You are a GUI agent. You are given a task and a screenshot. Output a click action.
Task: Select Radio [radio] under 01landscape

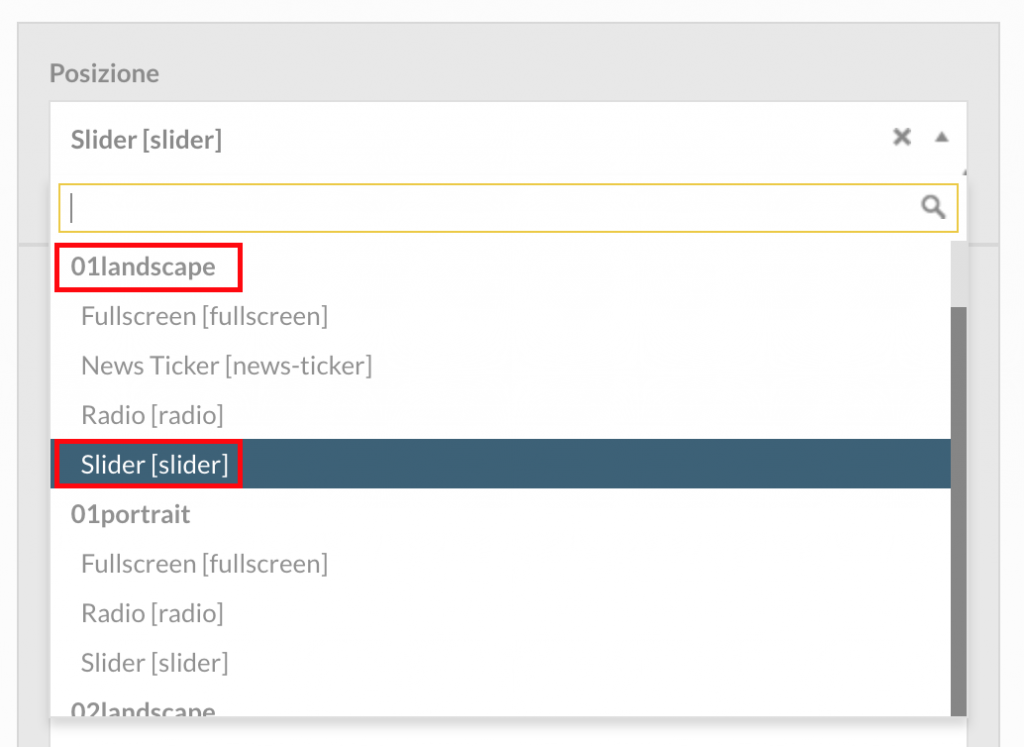click(x=152, y=415)
